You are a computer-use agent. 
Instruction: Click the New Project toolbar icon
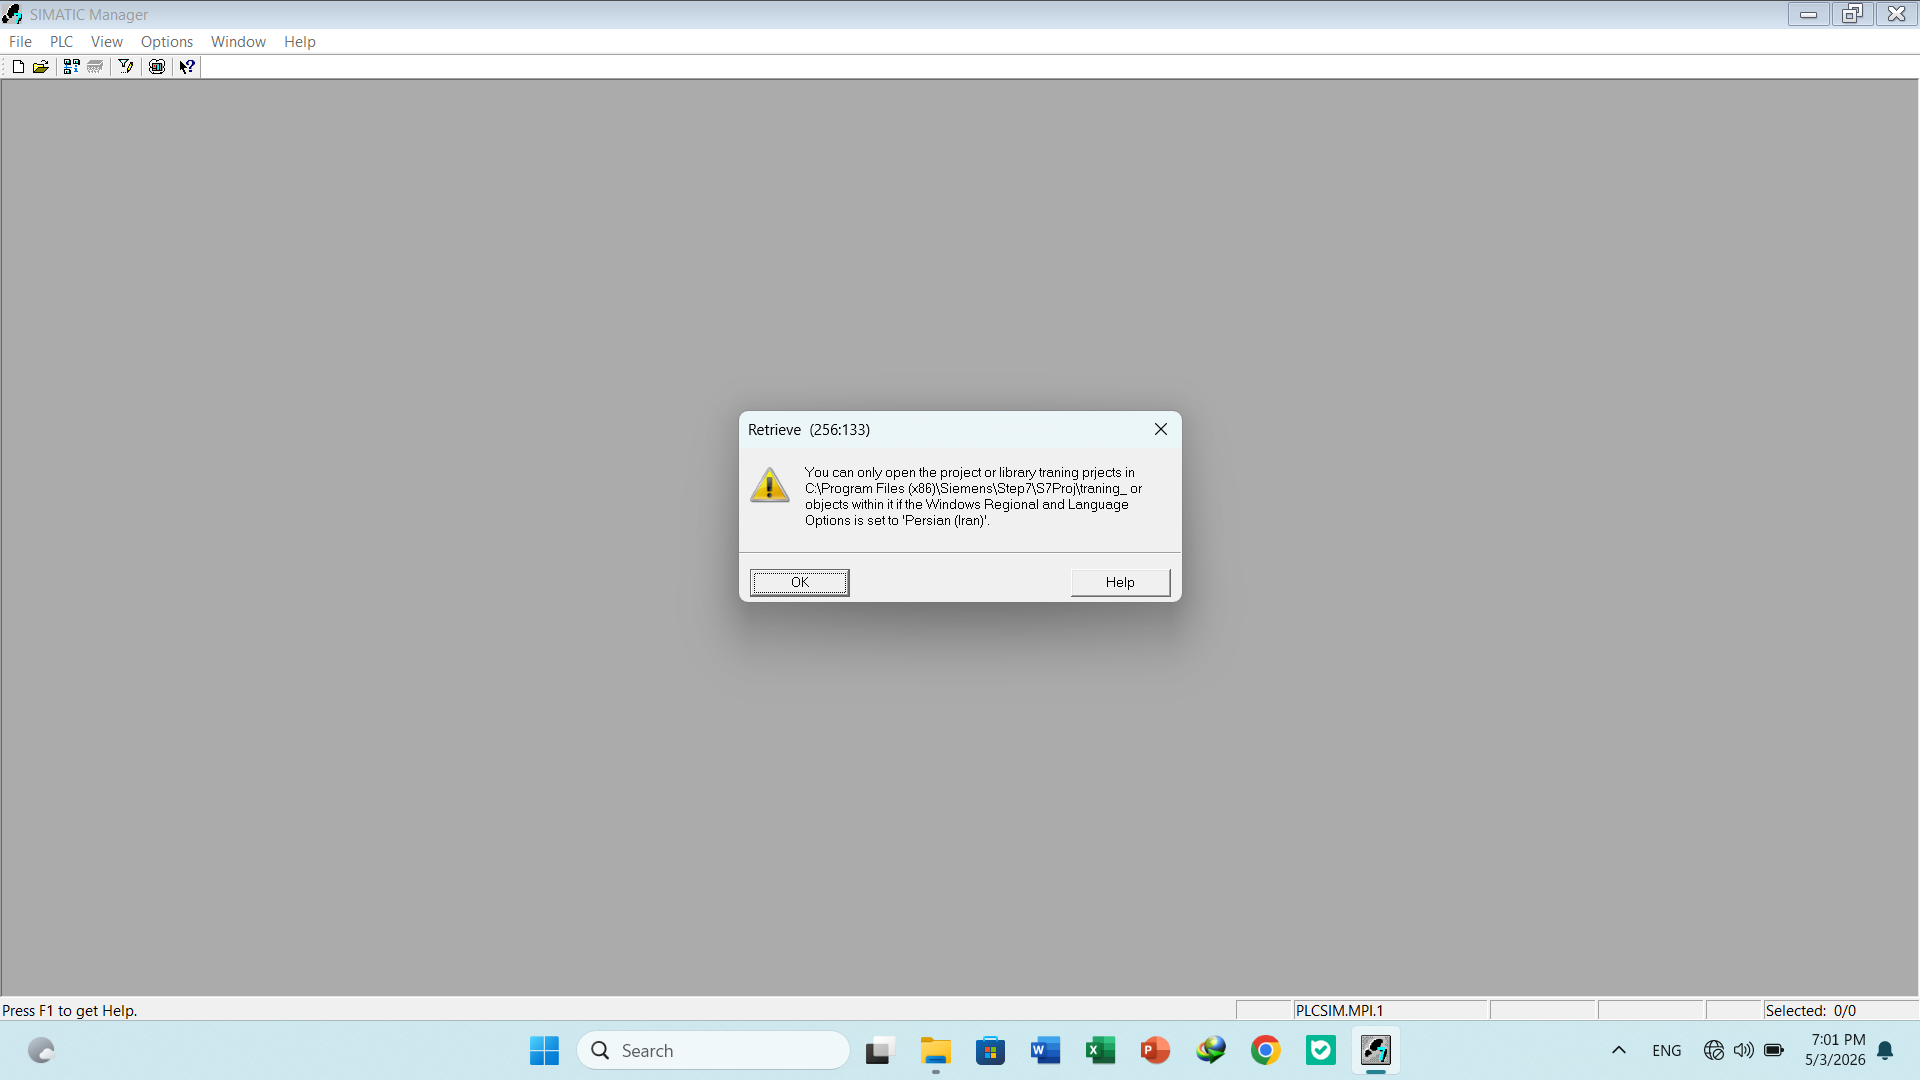[18, 67]
